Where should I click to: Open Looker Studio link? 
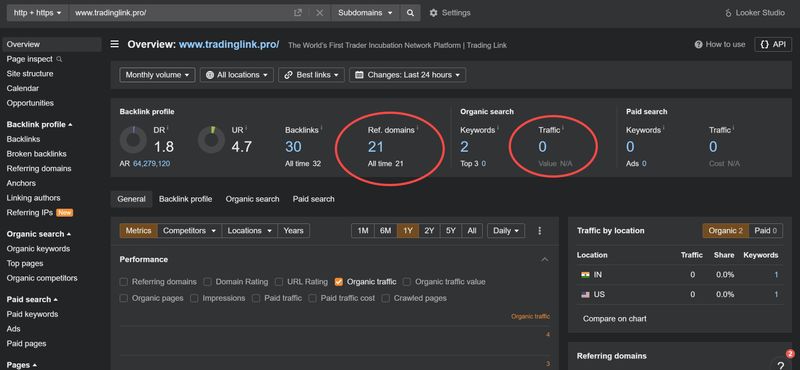click(x=755, y=13)
